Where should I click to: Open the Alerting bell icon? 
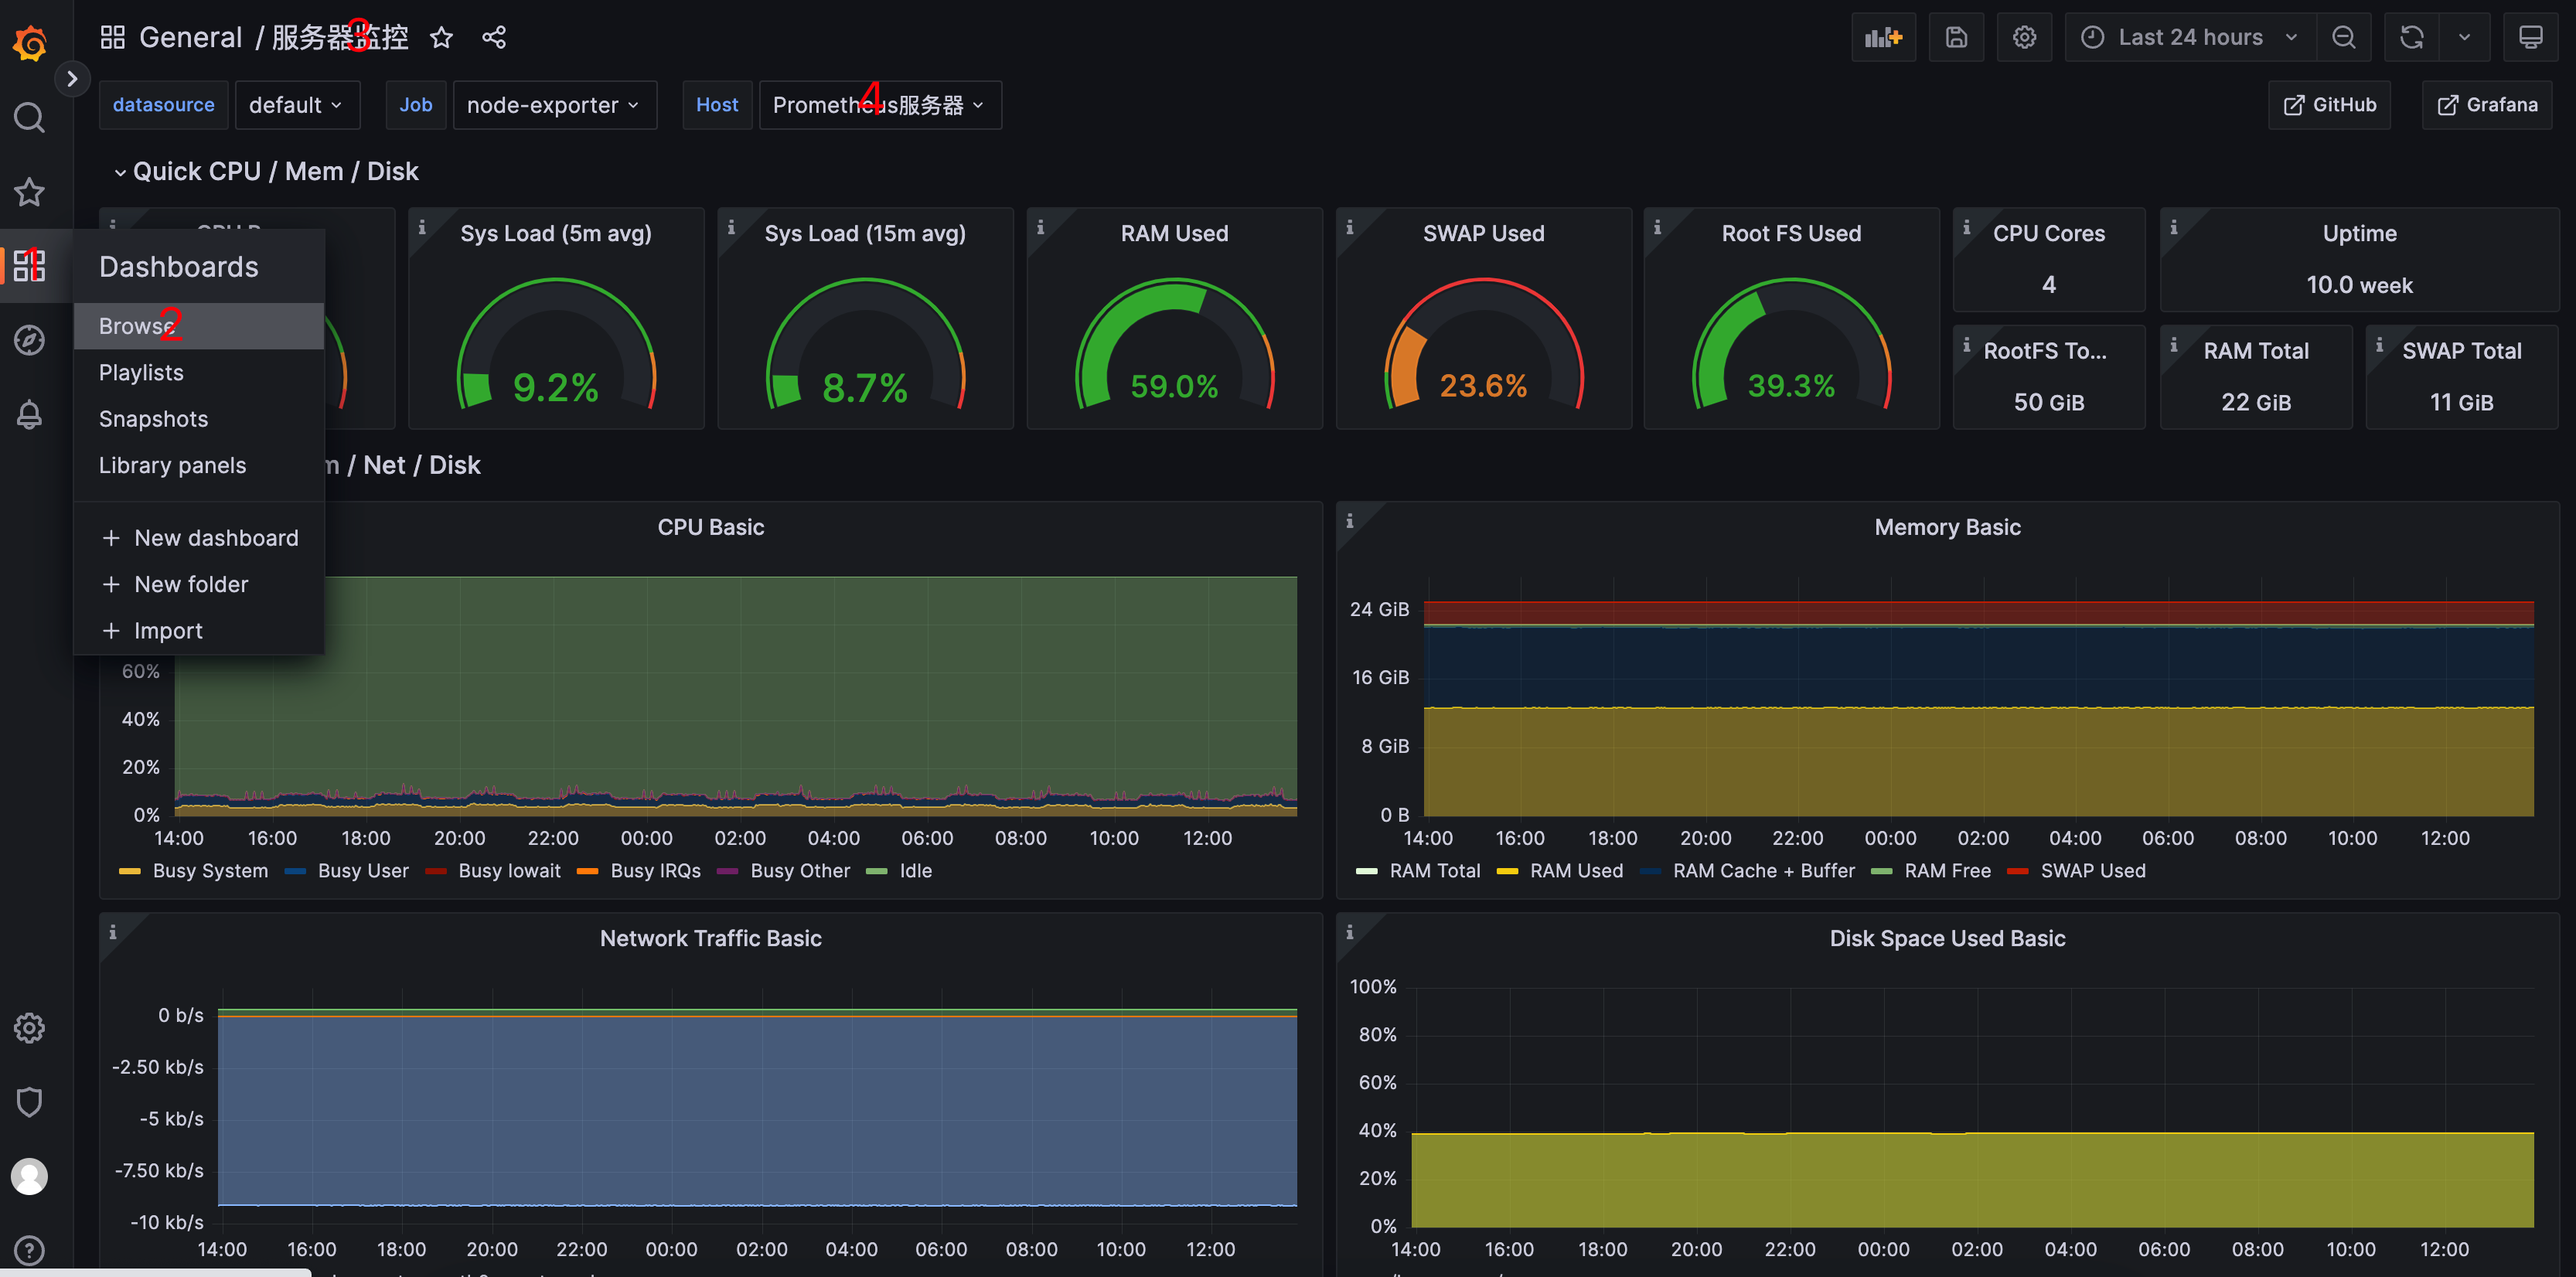29,414
